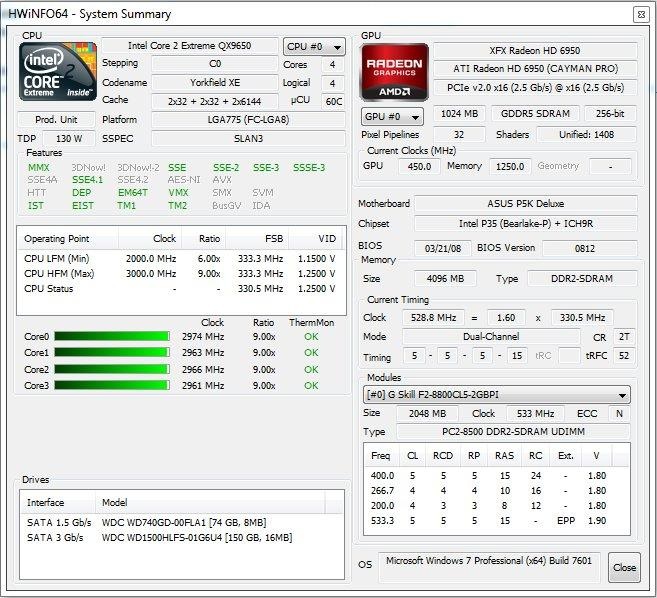Close the System Summary window with X

(x=639, y=13)
